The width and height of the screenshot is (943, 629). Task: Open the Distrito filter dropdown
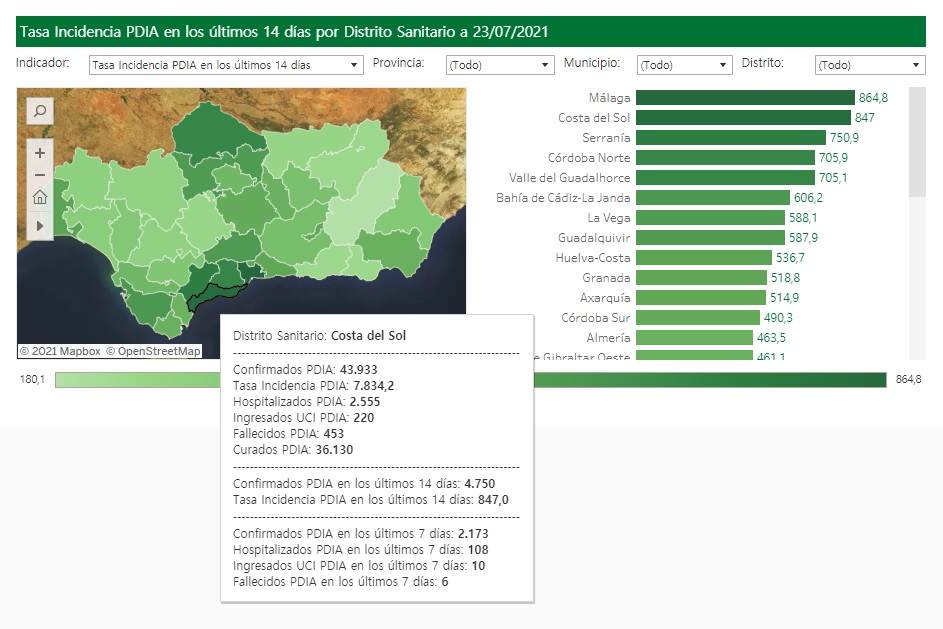click(x=870, y=65)
